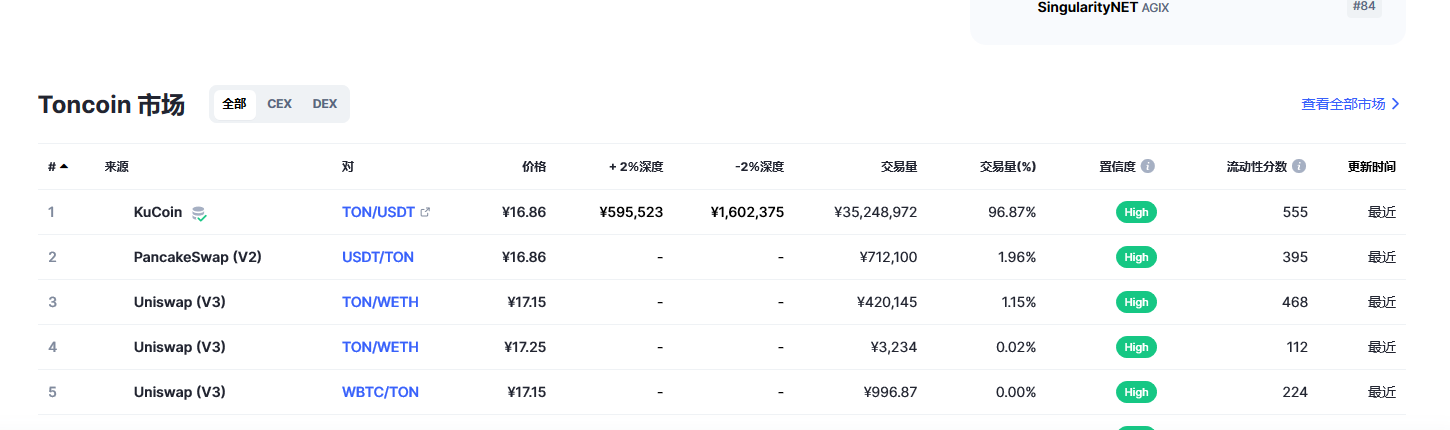The width and height of the screenshot is (1450, 430).
Task: Click Uniswap (V3) in row 4
Action: 179,347
